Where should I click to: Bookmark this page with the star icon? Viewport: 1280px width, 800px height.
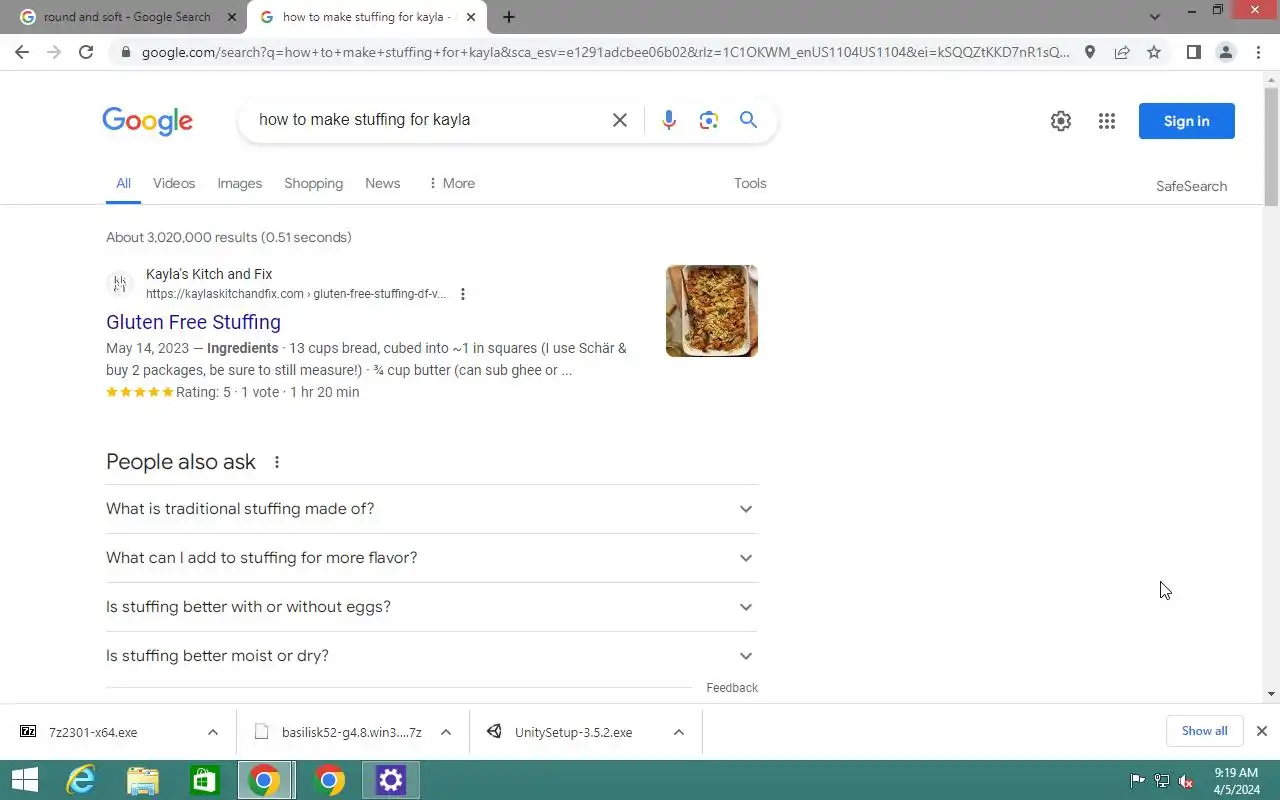[1154, 52]
